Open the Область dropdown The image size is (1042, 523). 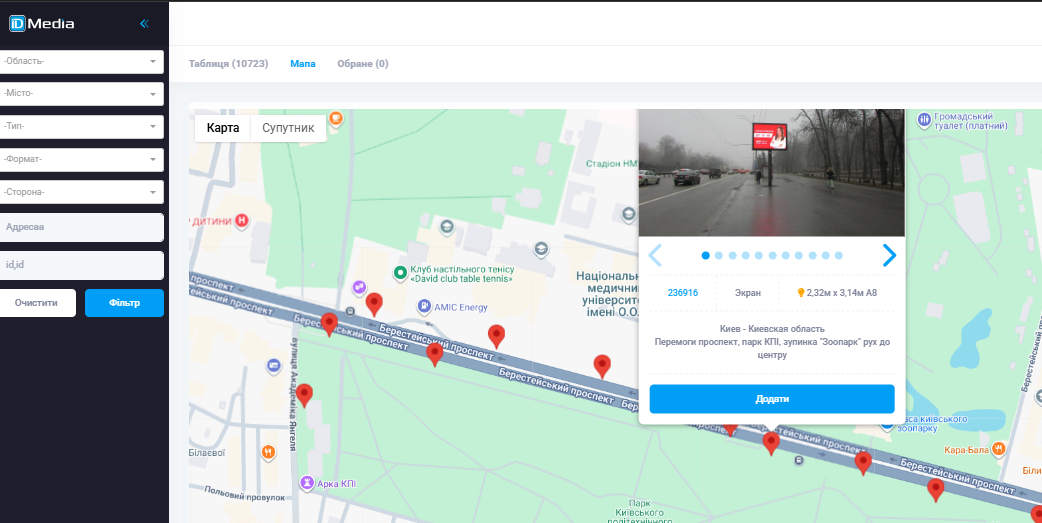point(81,61)
